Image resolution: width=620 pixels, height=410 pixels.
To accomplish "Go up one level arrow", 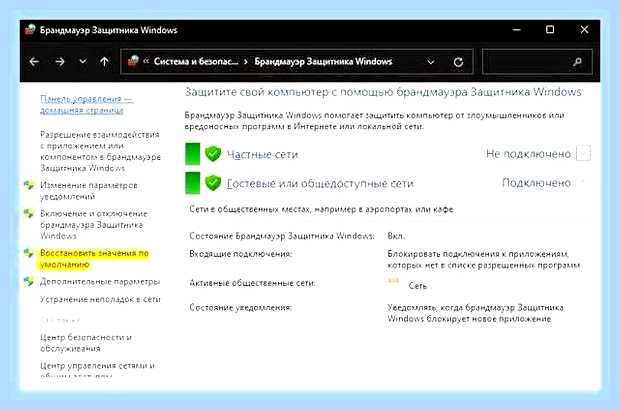I will [104, 62].
